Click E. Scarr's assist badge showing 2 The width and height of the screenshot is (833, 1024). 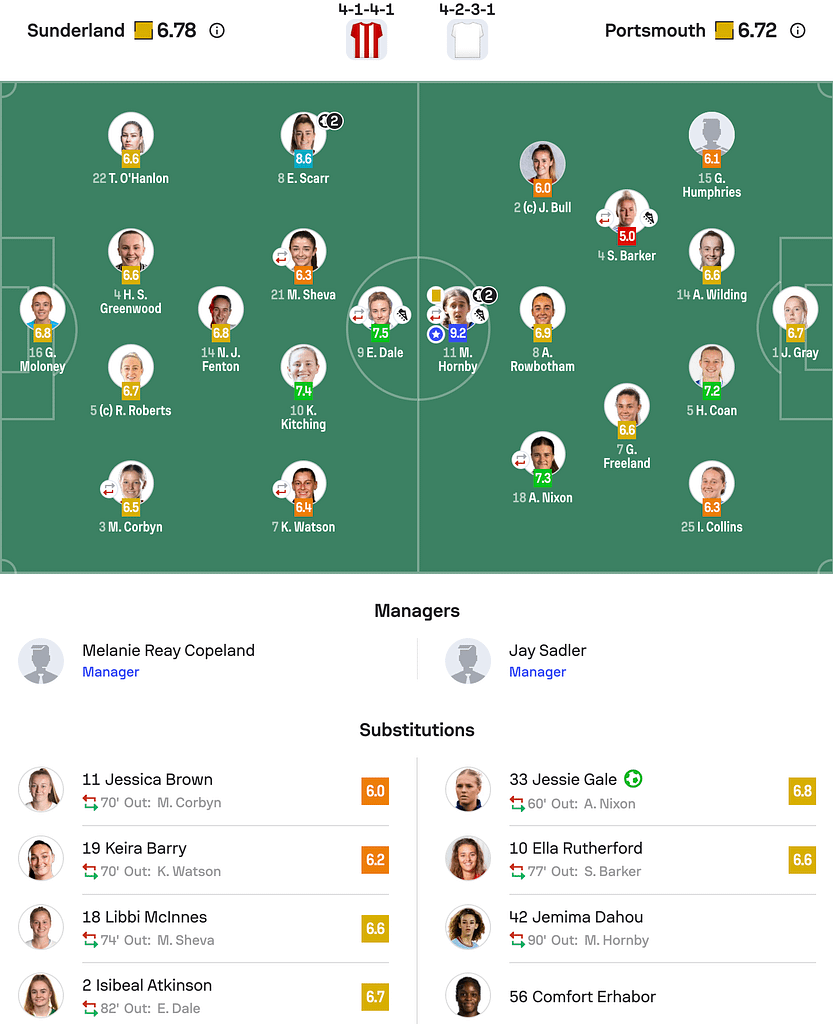[330, 119]
